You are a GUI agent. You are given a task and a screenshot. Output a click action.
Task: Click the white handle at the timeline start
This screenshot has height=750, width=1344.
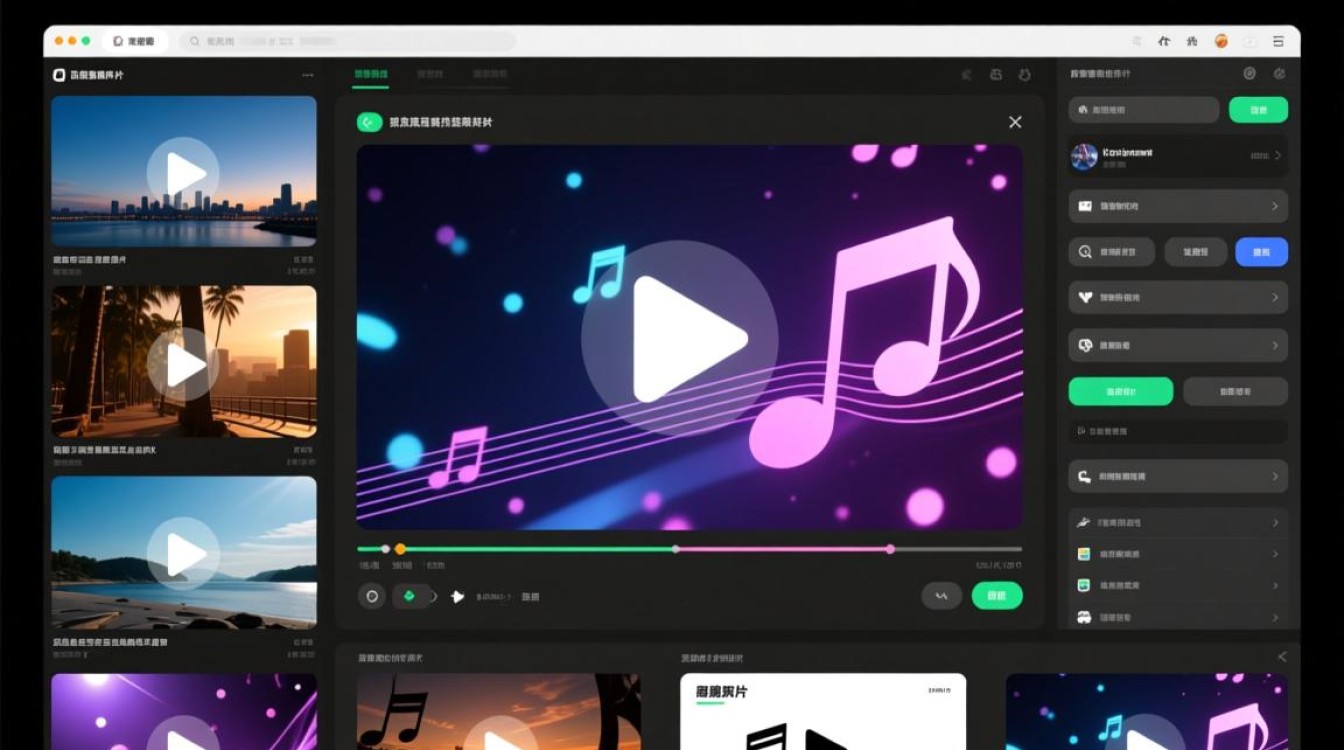click(x=385, y=549)
